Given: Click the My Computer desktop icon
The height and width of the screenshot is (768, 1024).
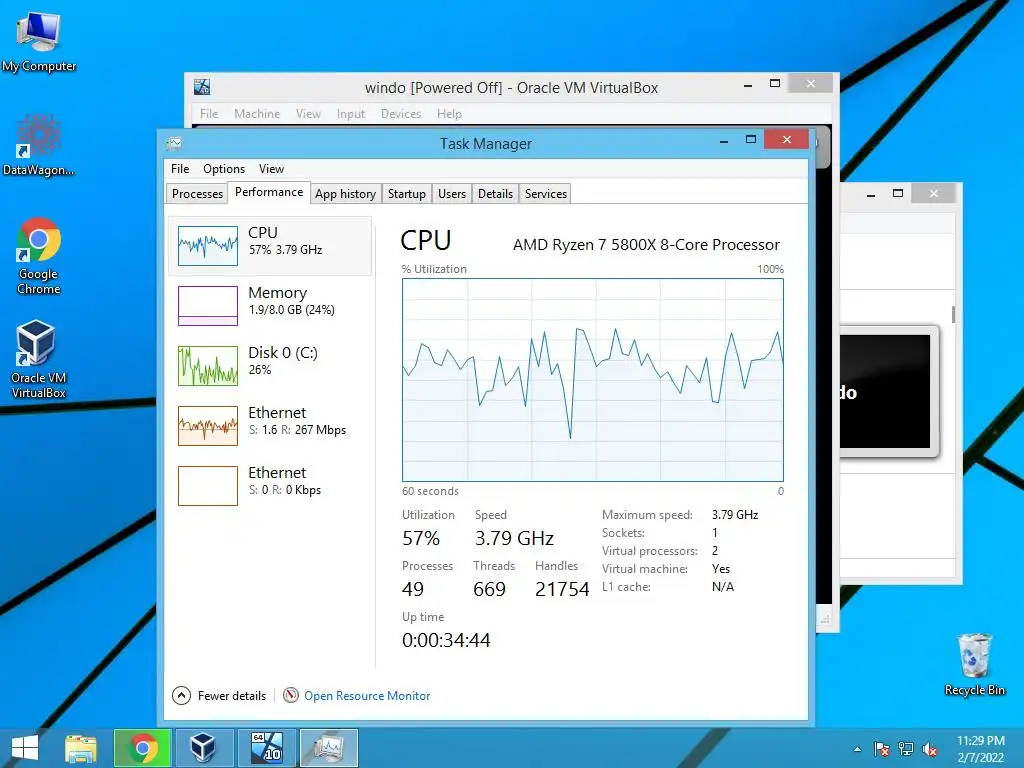Looking at the screenshot, I should click(x=39, y=42).
